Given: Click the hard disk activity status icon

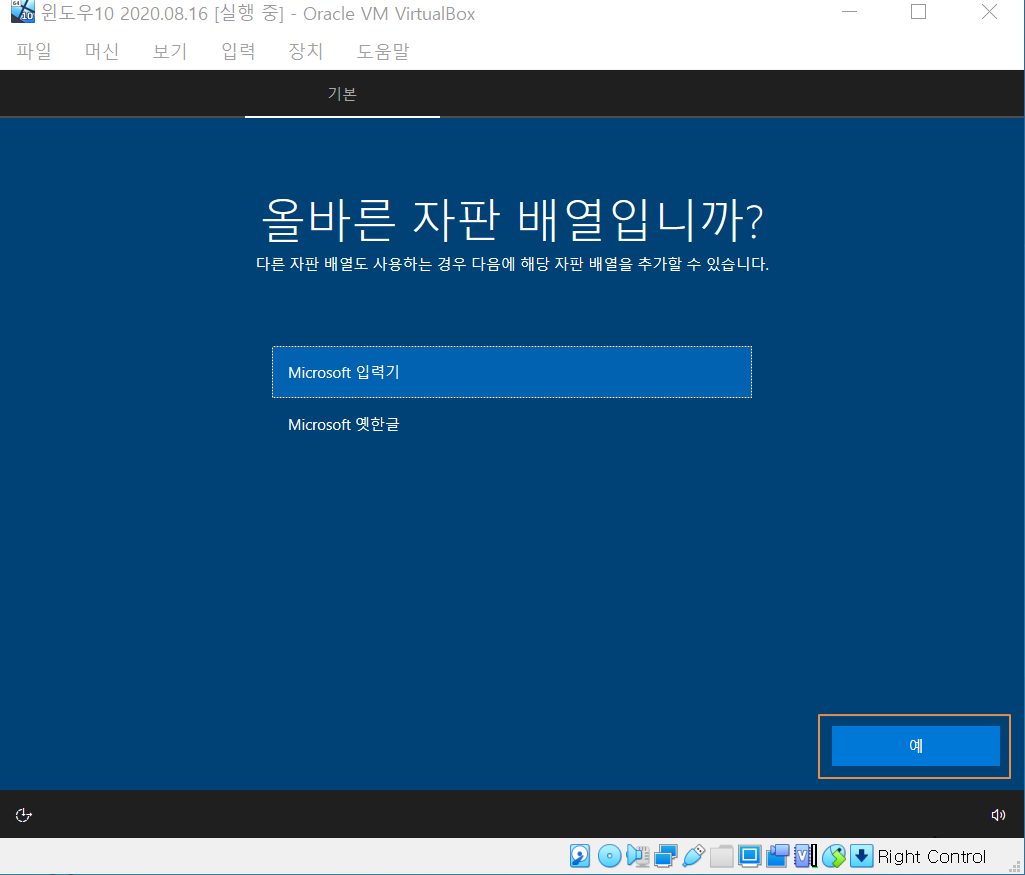Looking at the screenshot, I should pyautogui.click(x=580, y=855).
